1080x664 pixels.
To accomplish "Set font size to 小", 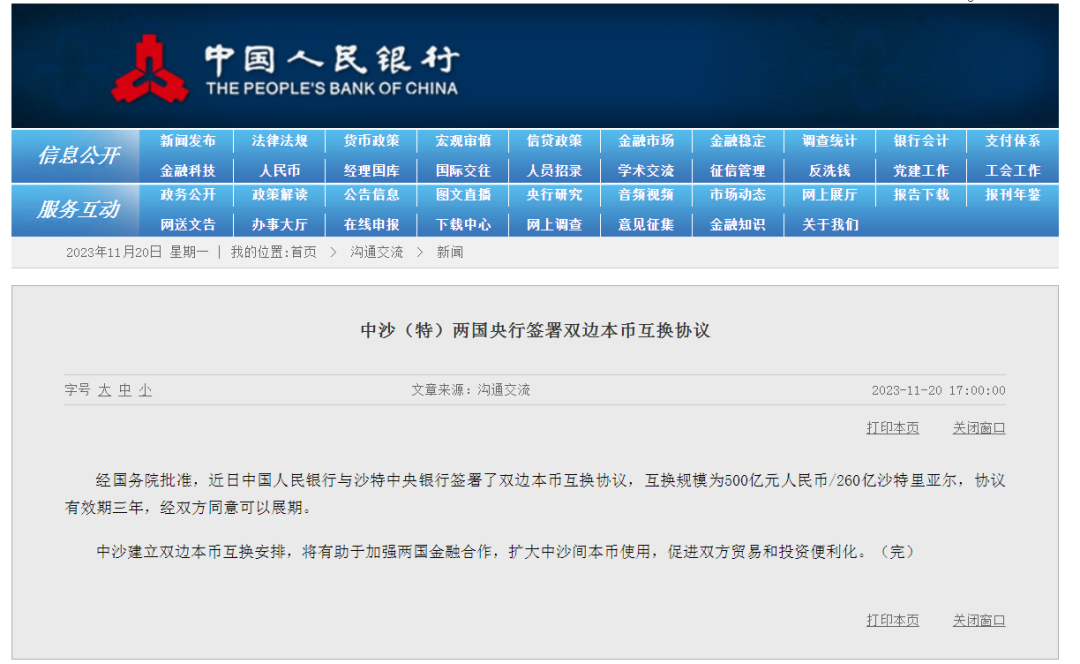I will coord(145,391).
